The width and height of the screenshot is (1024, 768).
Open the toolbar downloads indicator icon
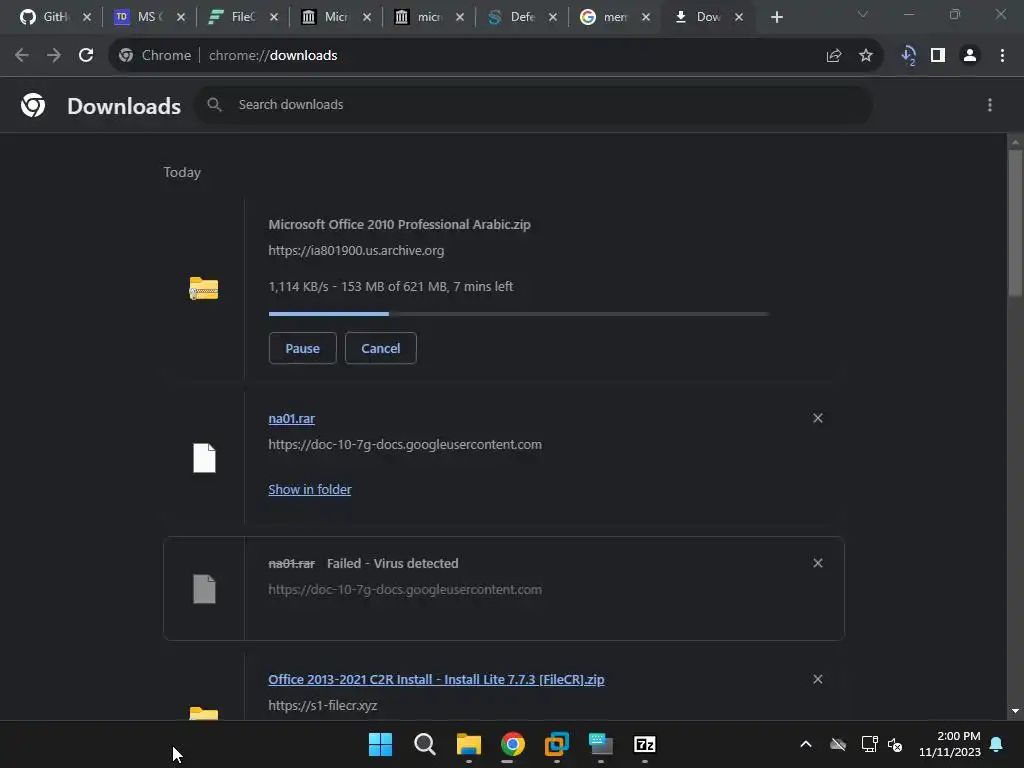tap(908, 56)
